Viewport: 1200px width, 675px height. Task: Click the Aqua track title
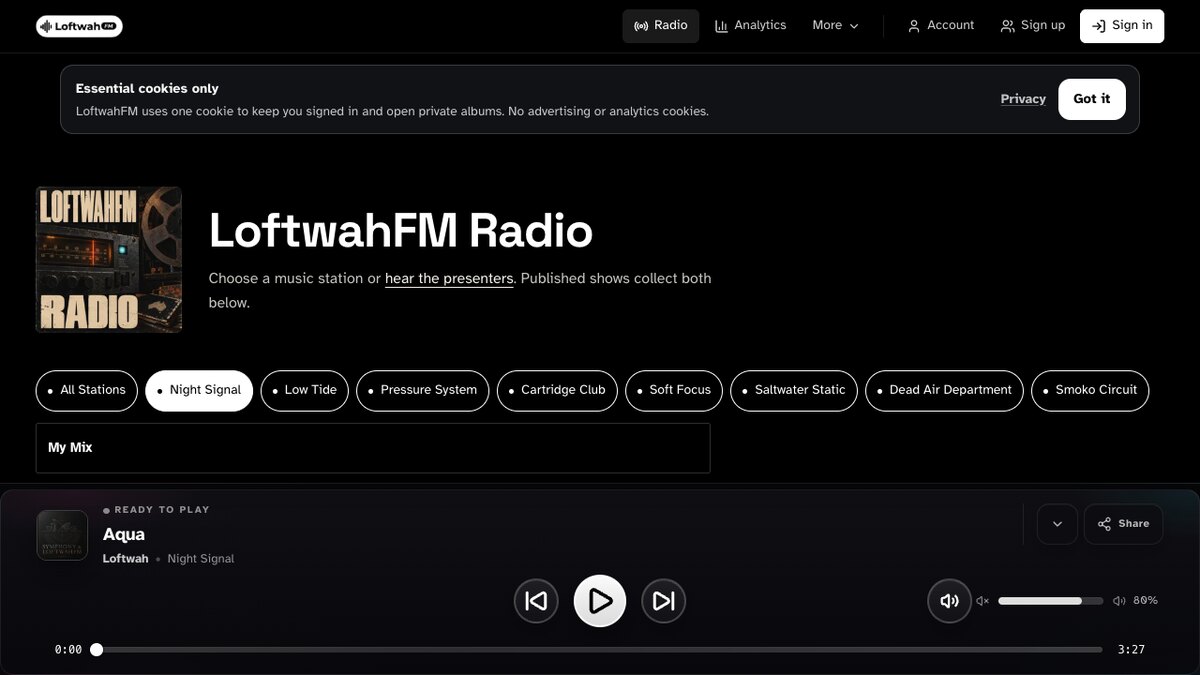coord(124,534)
